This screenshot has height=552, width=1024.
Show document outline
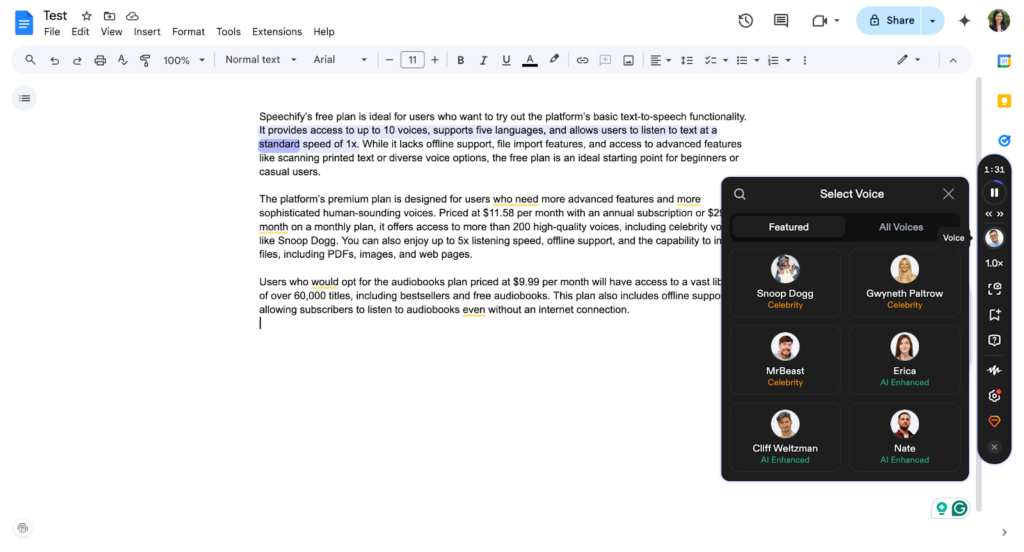click(x=24, y=99)
